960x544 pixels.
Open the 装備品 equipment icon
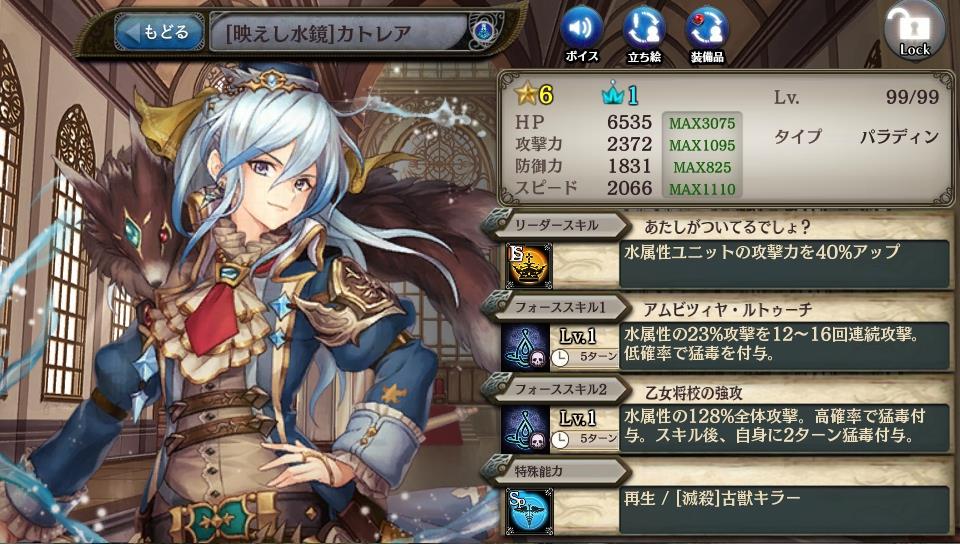(707, 35)
